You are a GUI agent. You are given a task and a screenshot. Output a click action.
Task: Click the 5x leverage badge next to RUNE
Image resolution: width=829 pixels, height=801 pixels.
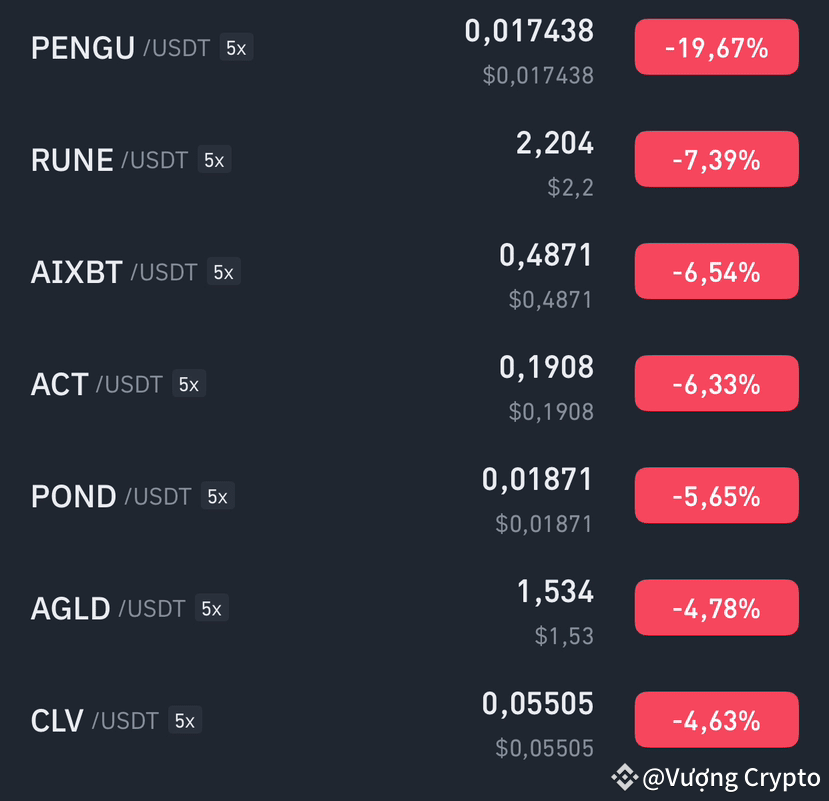pos(214,160)
